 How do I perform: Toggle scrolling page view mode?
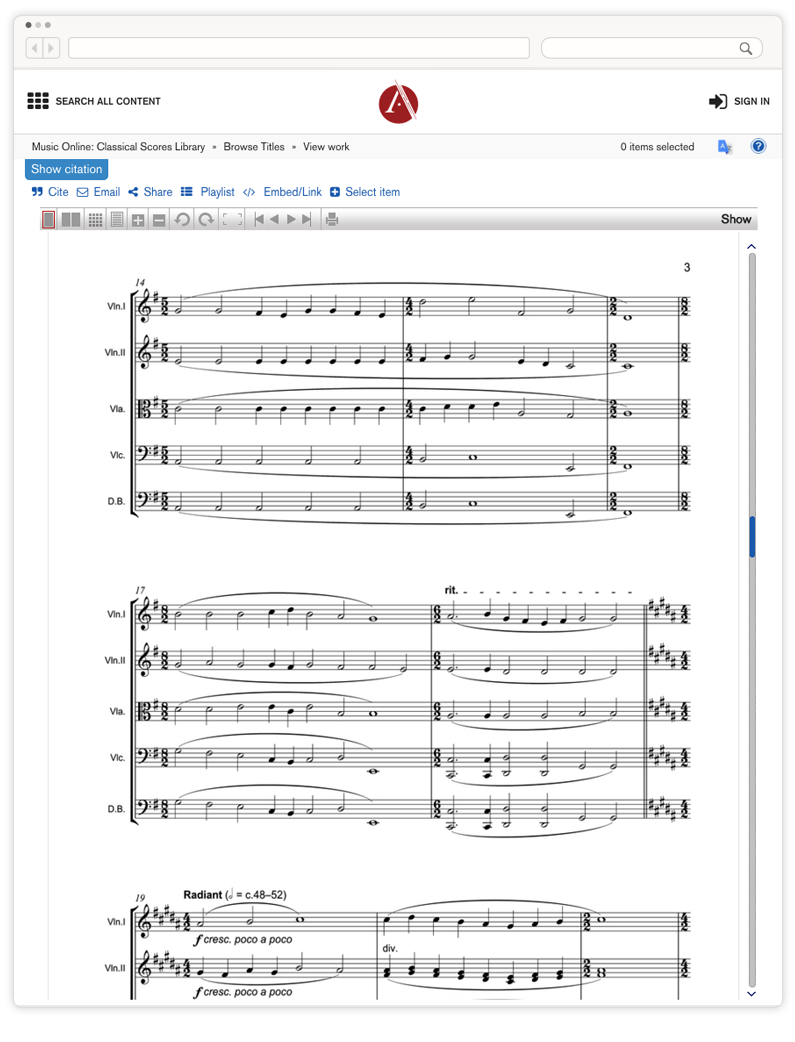117,220
